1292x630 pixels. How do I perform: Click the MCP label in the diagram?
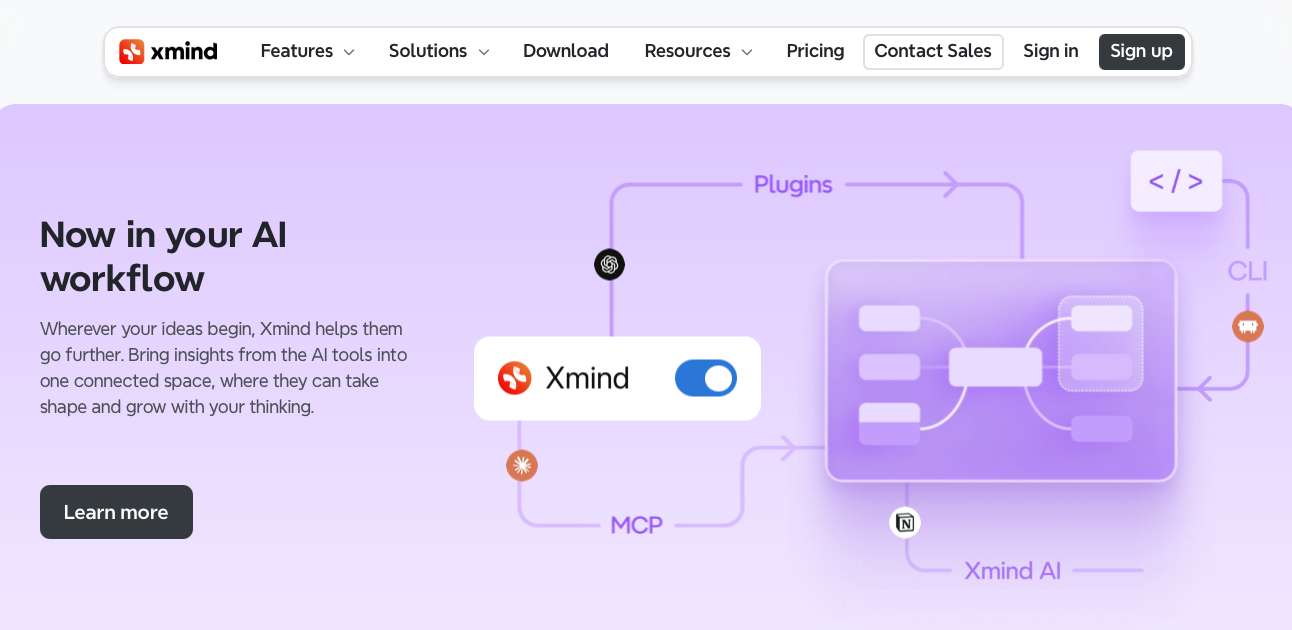[x=637, y=524]
